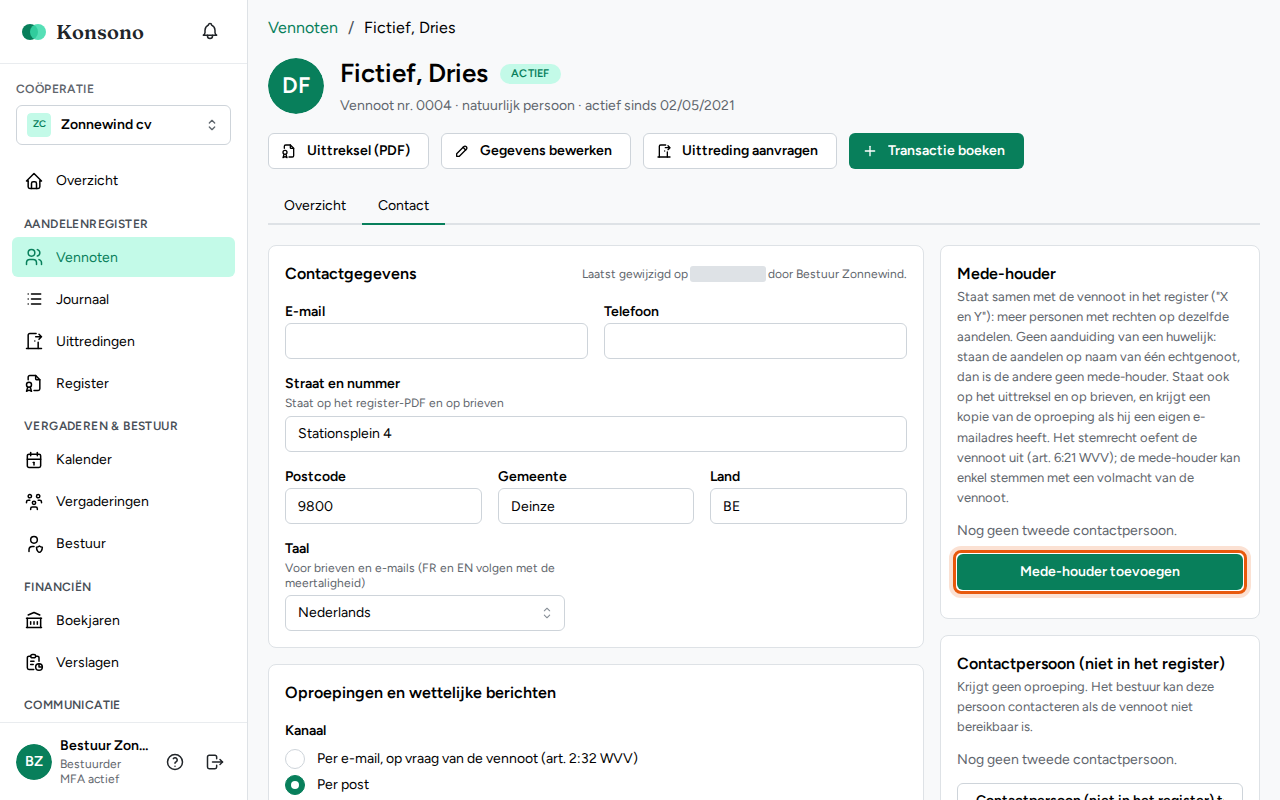Viewport: 1280px width, 800px height.
Task: Select the Per e-mail radio option
Action: coord(295,758)
